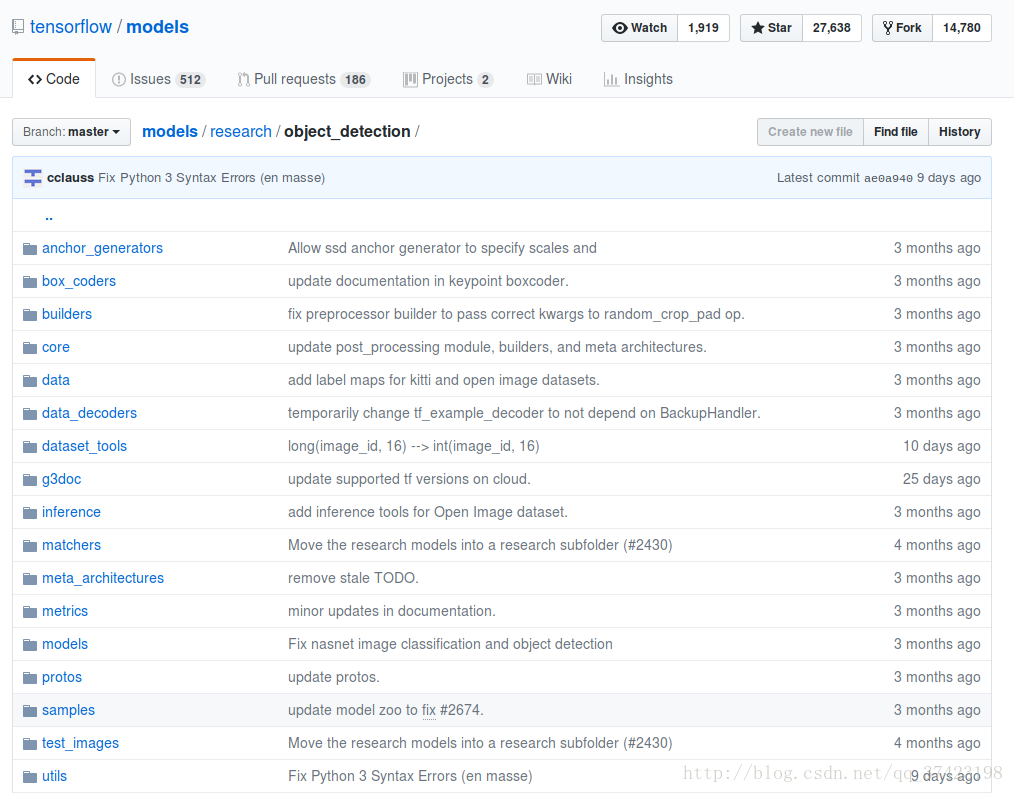The image size is (1014, 793).
Task: Open the test_images folder link
Action: point(80,743)
